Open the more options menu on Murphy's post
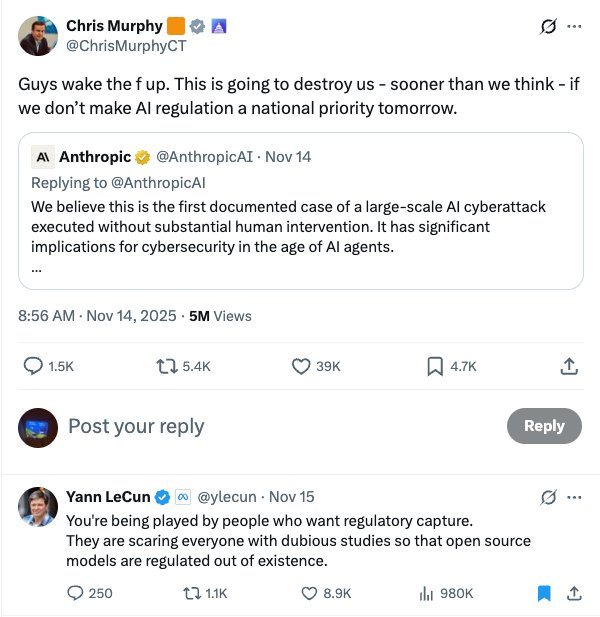This screenshot has width=600, height=617. 574,27
